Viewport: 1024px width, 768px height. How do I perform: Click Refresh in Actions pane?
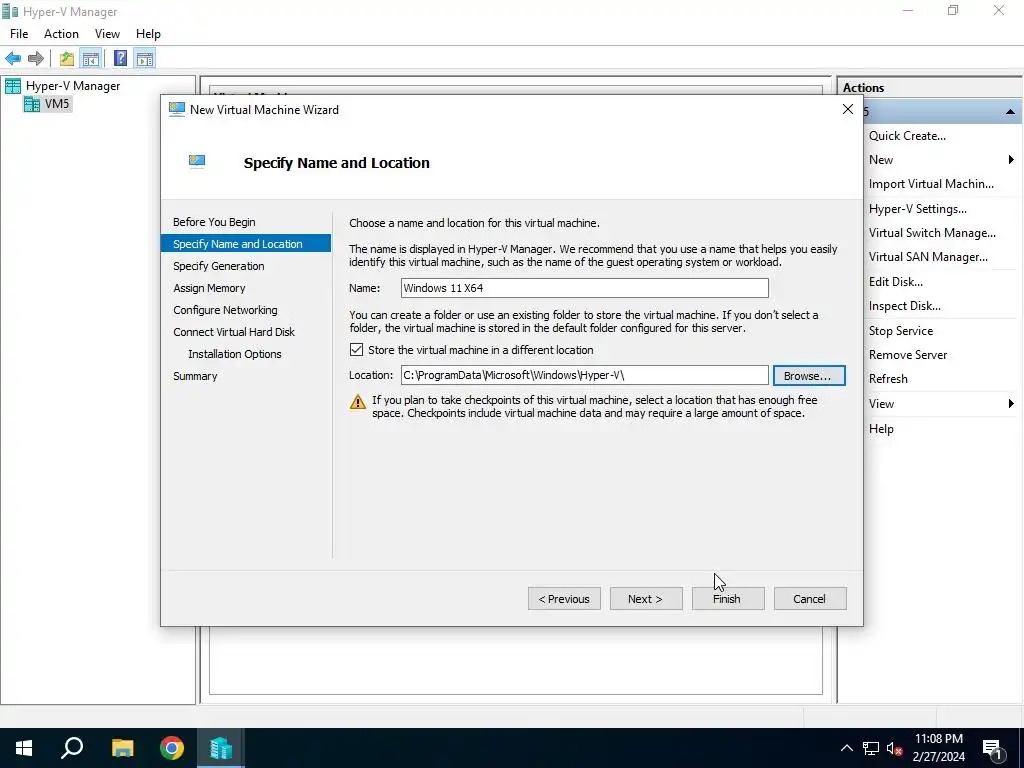click(888, 379)
